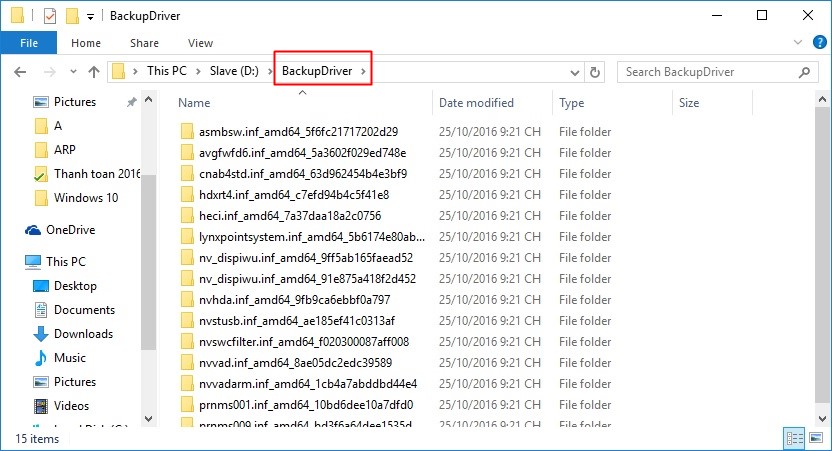
Task: Select Thanh toan 2016 in the sidebar
Action: (97, 174)
